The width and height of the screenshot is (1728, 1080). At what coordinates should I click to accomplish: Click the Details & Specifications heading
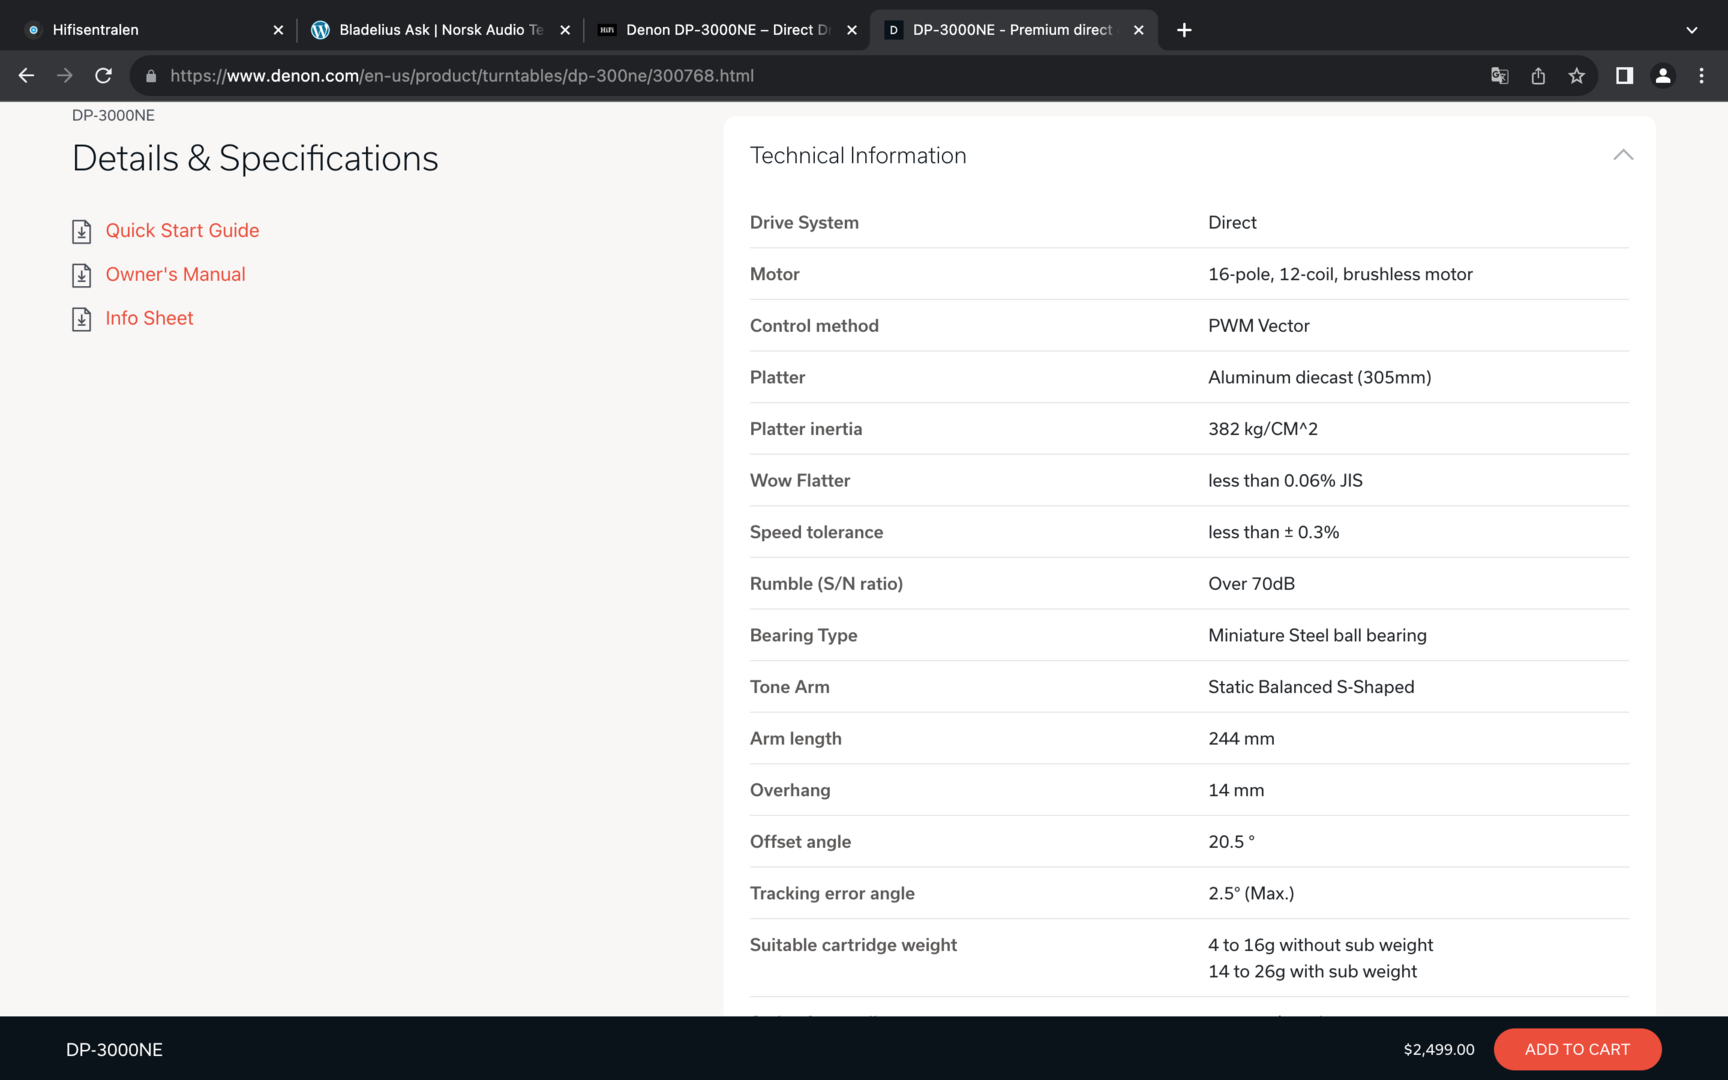click(x=255, y=159)
